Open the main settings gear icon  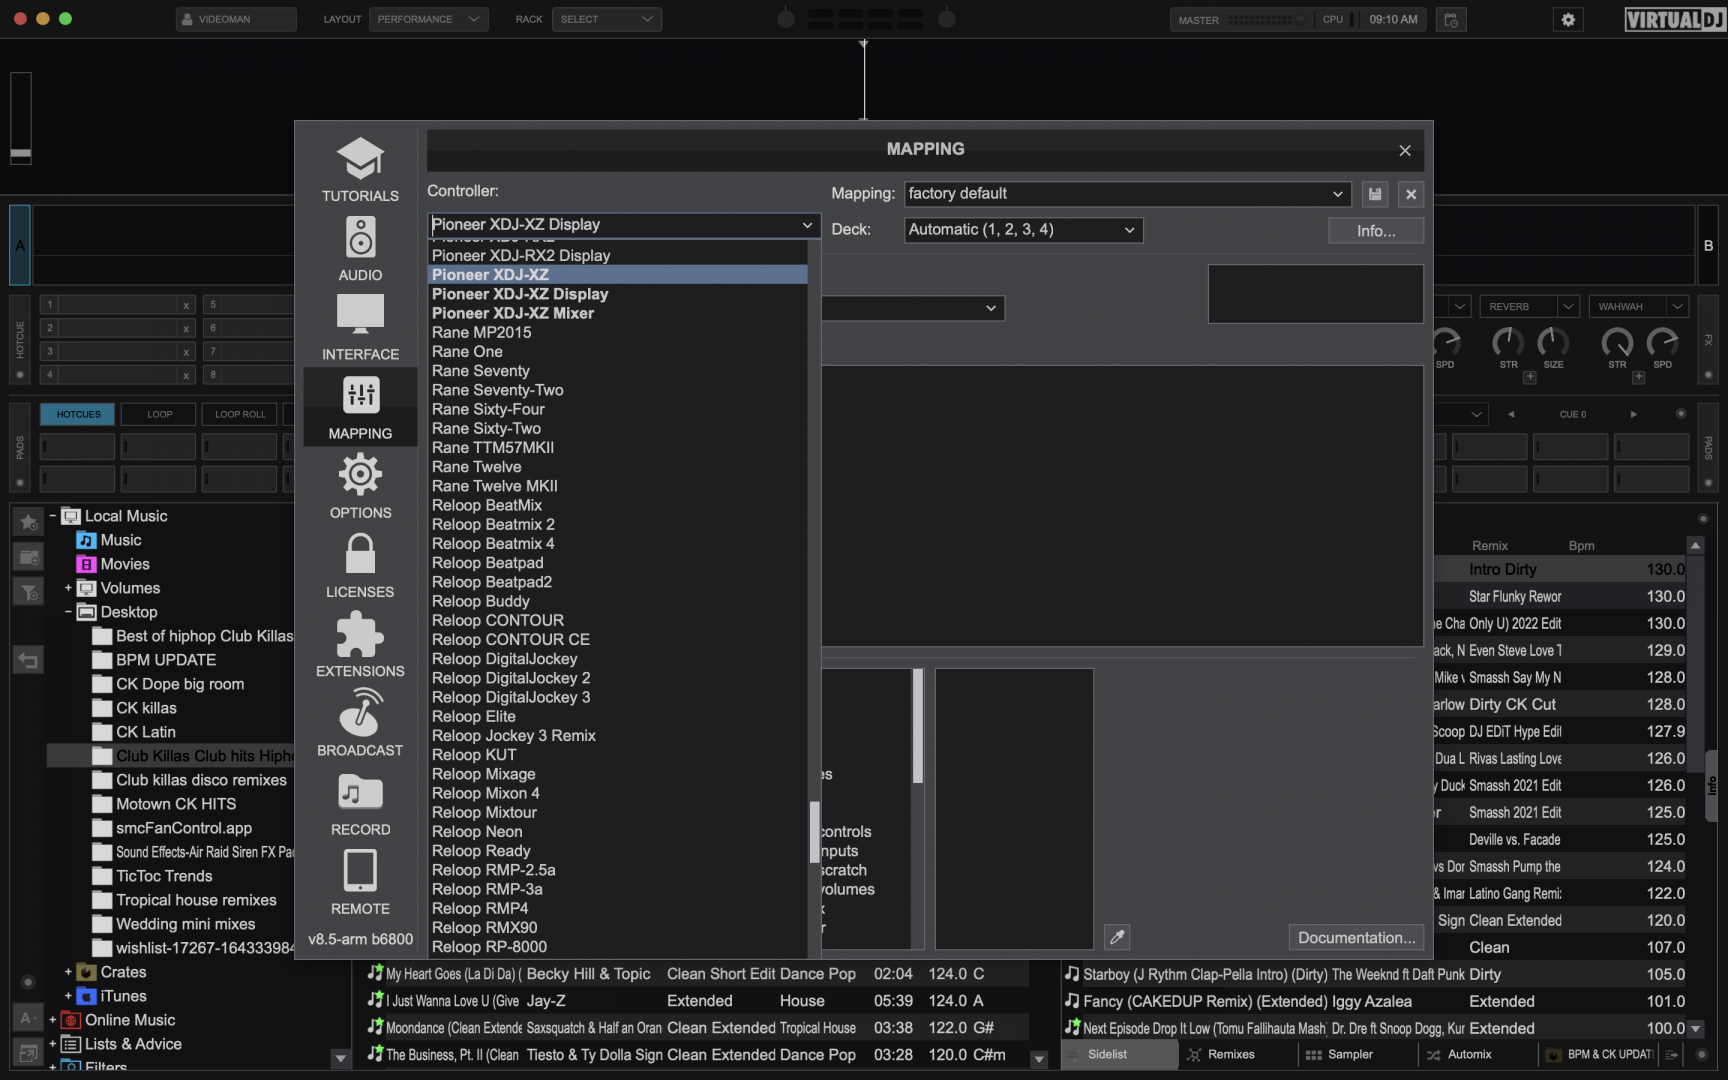(x=1568, y=19)
